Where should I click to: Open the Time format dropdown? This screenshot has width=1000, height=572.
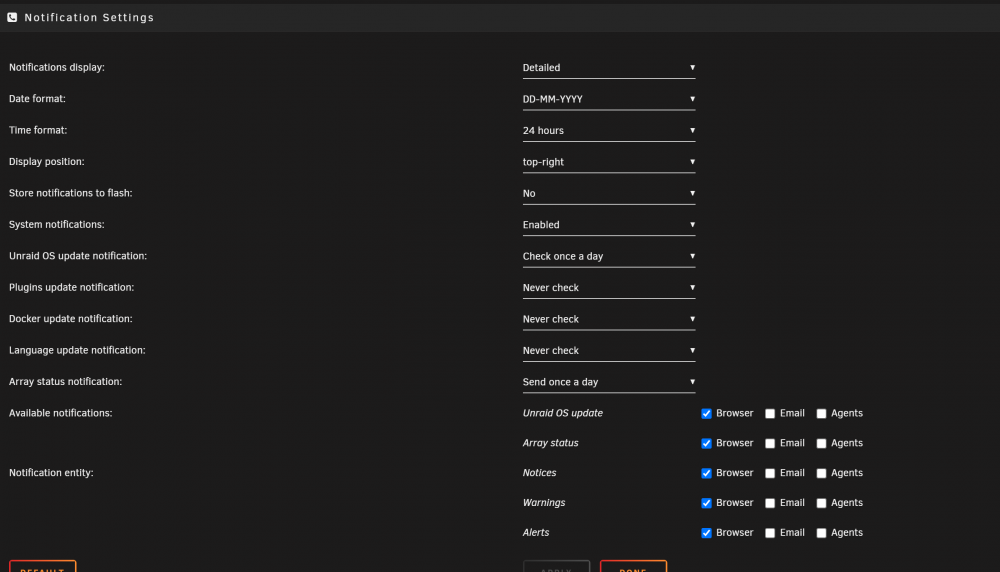608,130
